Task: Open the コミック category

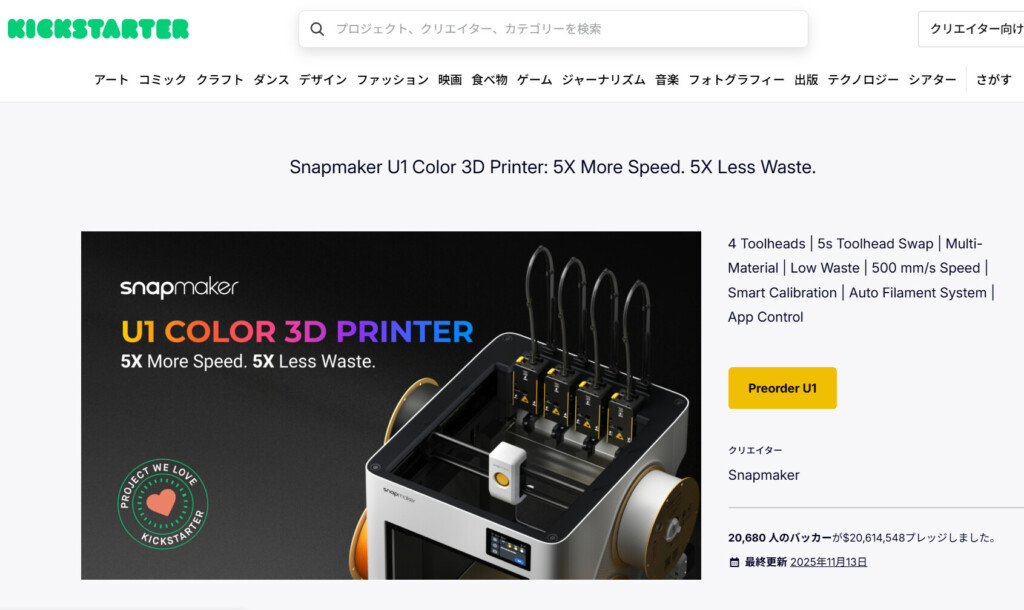Action: tap(162, 80)
